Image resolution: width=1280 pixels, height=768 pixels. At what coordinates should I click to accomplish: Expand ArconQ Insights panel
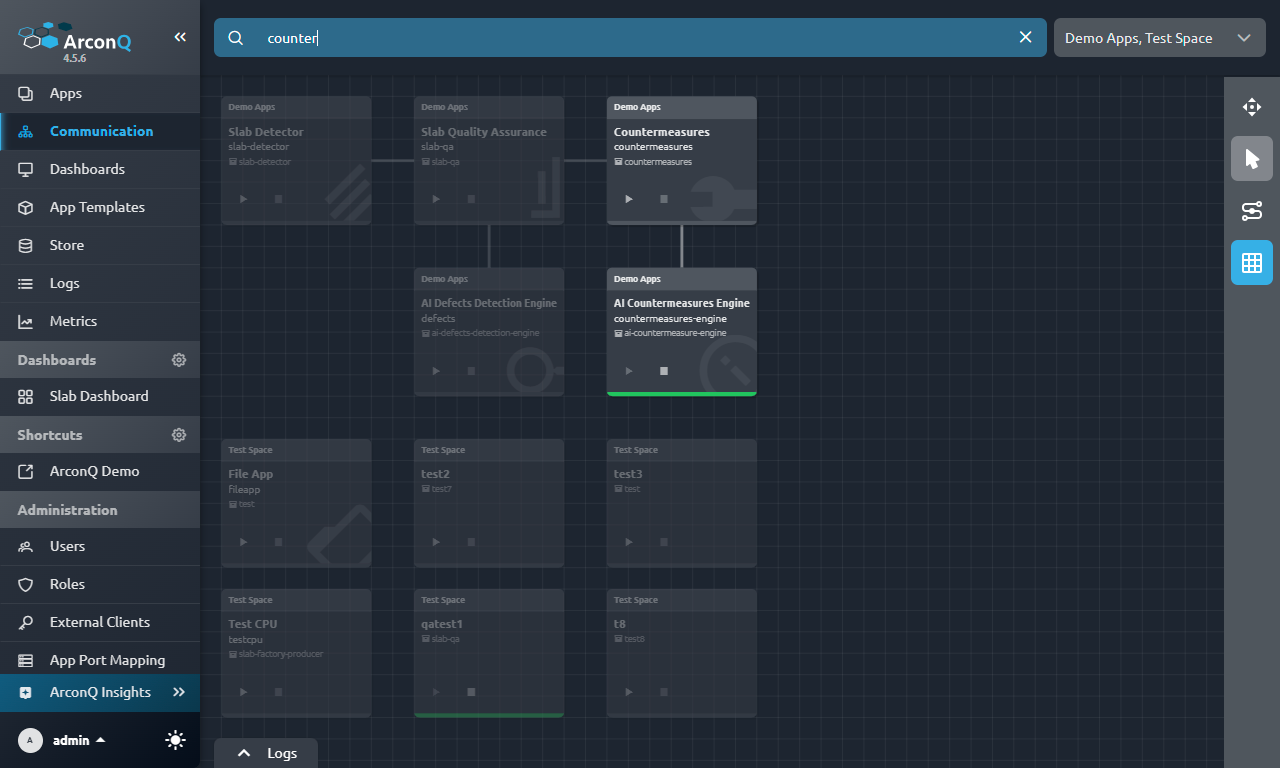tap(179, 692)
